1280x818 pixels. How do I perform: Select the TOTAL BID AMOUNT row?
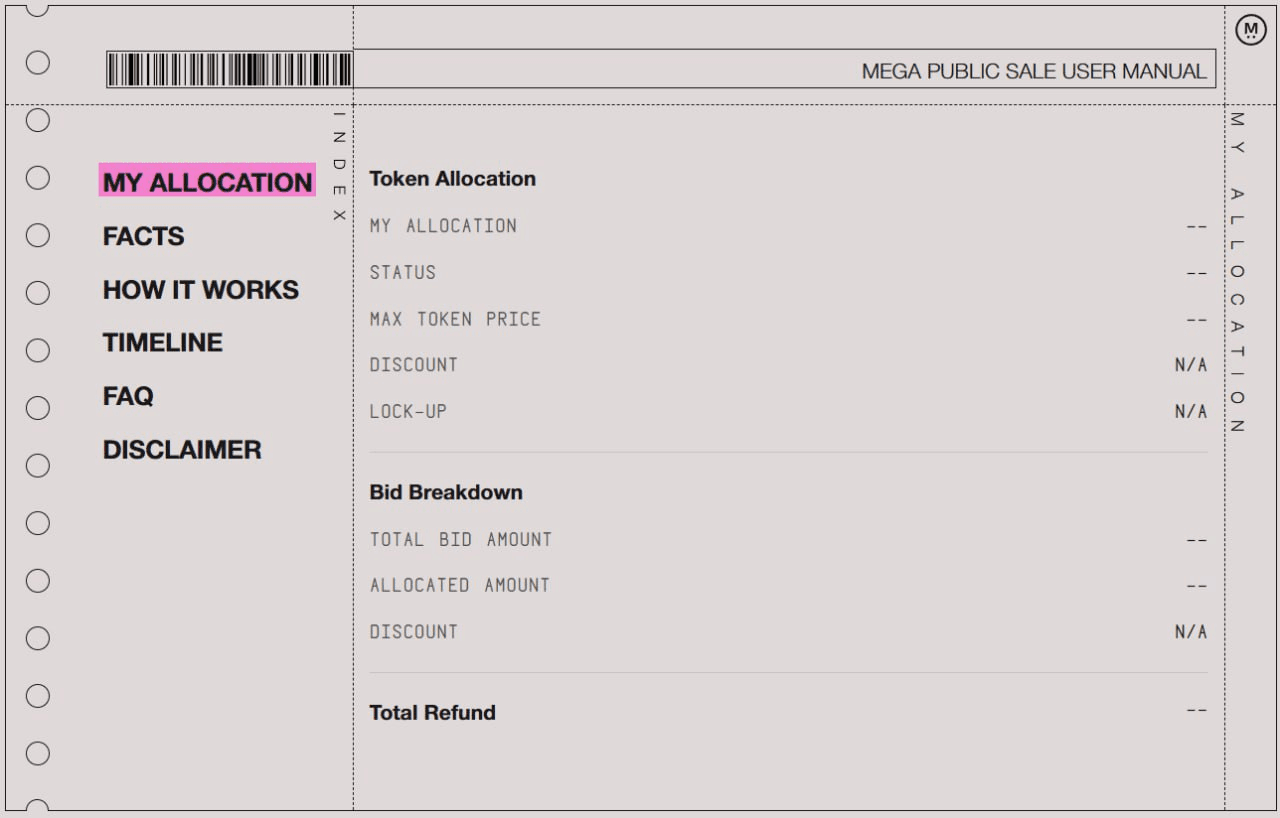point(461,540)
